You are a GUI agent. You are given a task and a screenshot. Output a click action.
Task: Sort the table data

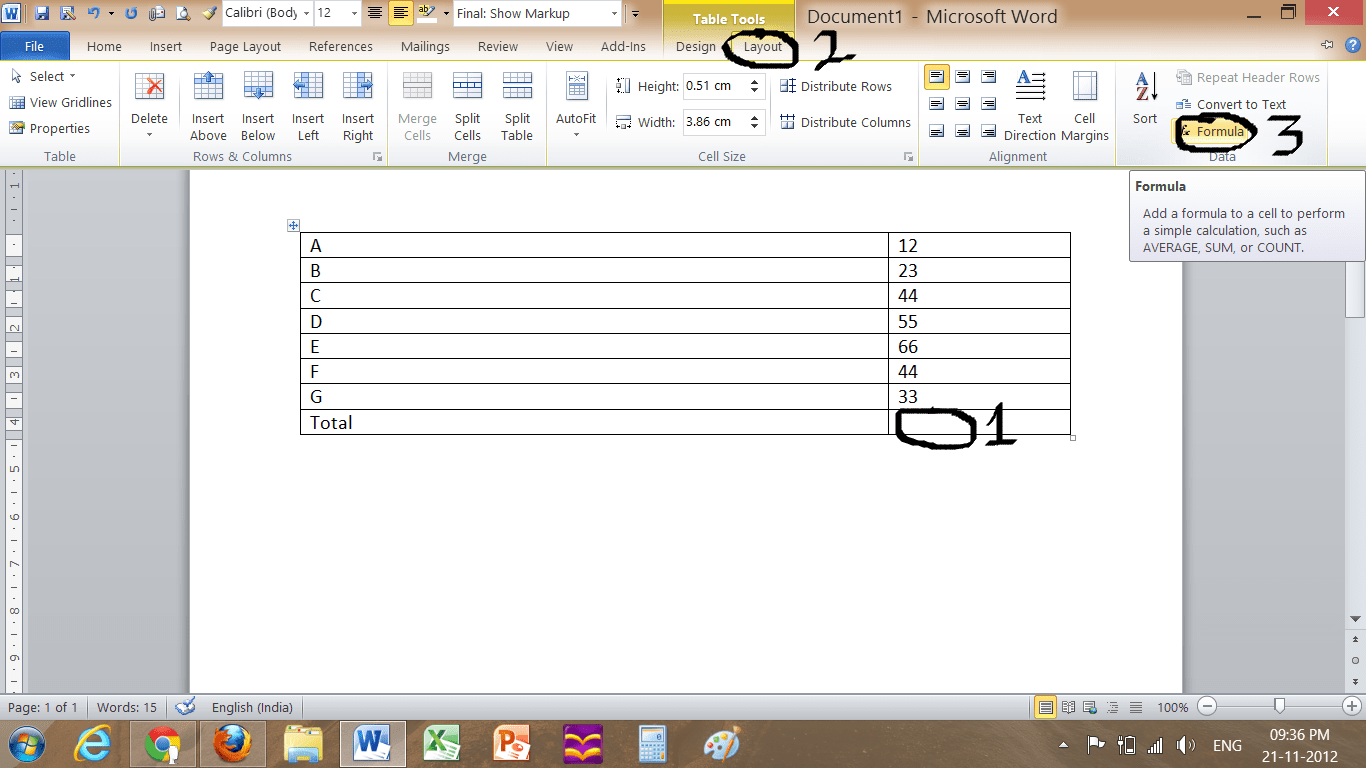point(1145,98)
